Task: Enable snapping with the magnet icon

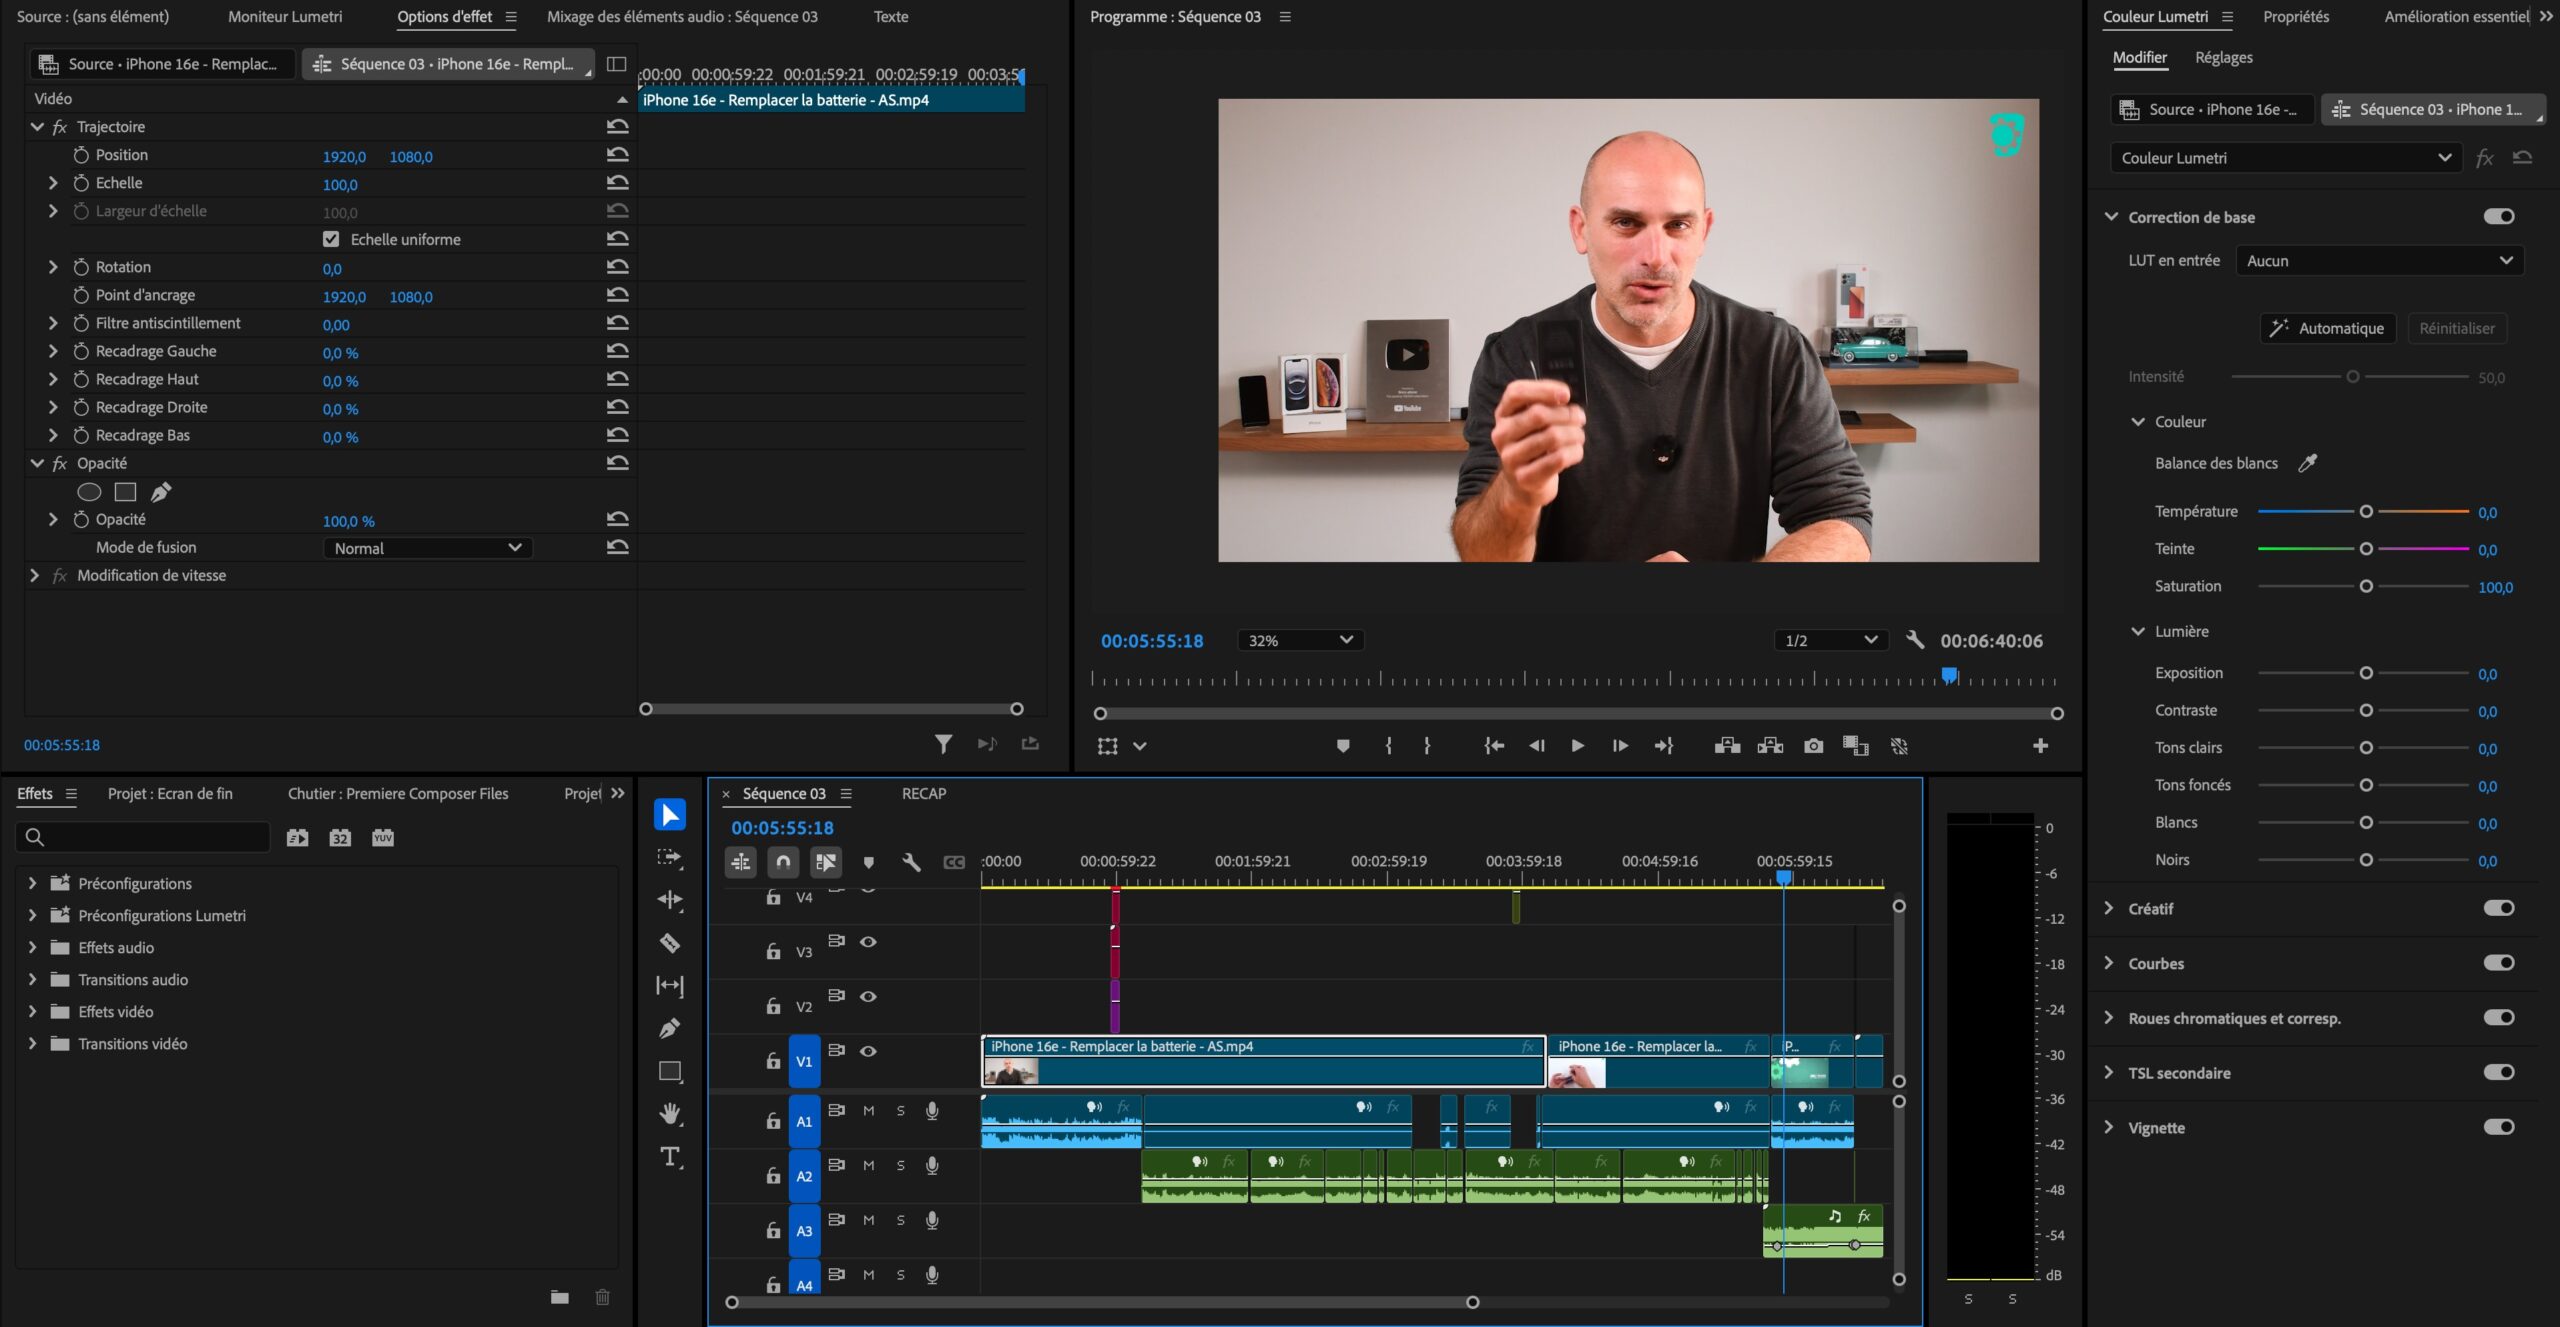Action: coord(783,861)
